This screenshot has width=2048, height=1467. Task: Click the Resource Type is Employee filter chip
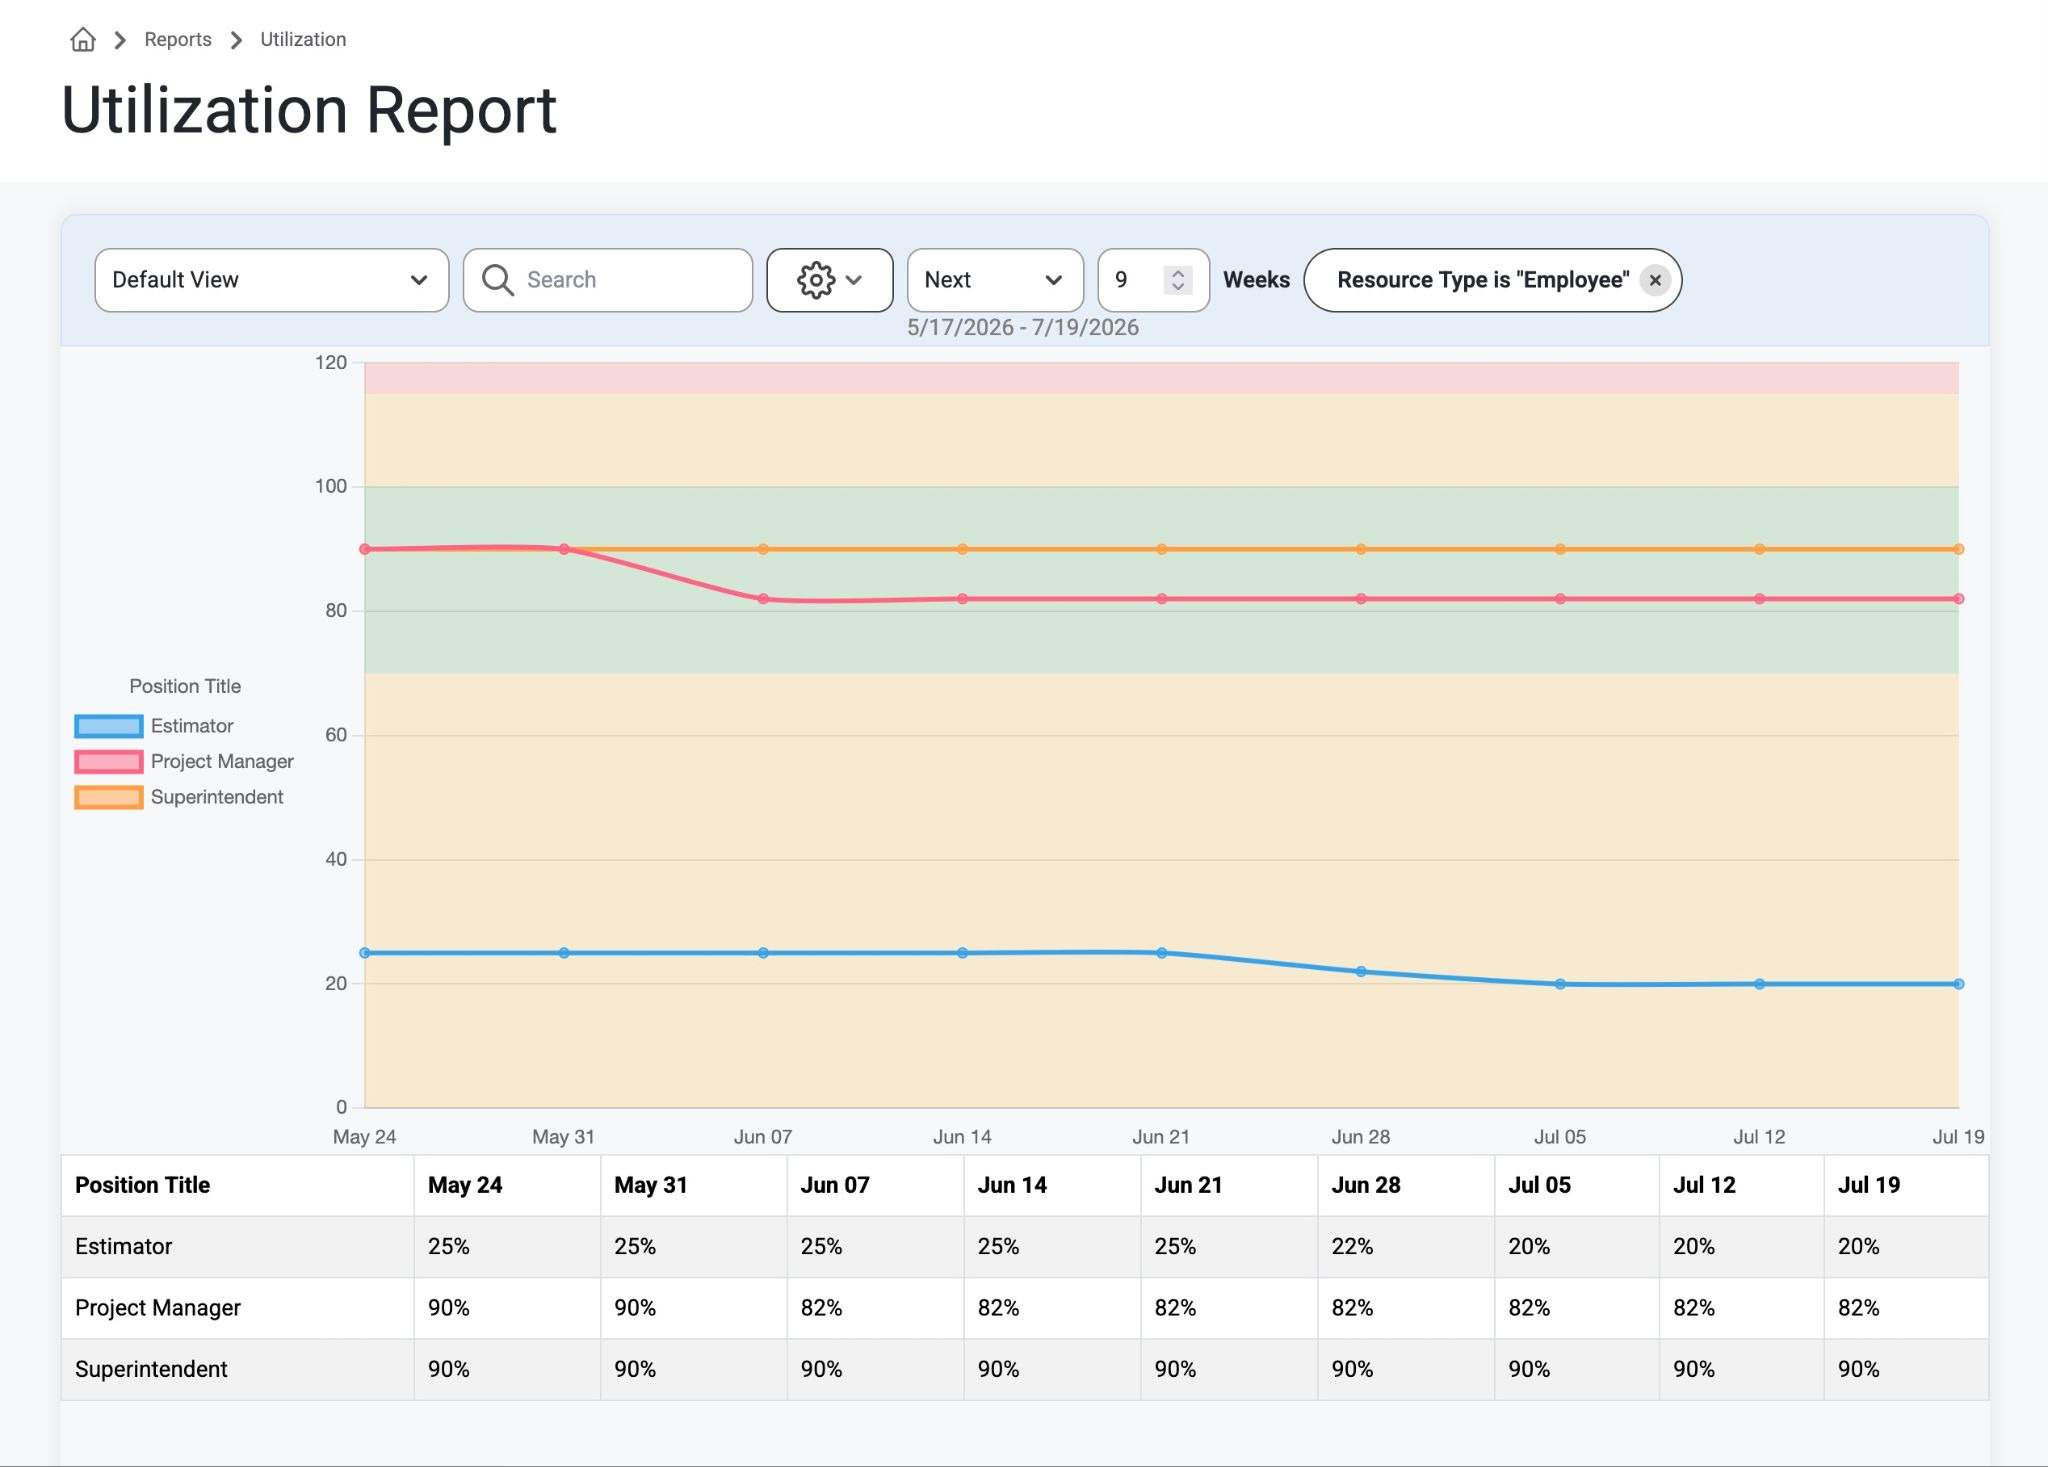(x=1483, y=280)
